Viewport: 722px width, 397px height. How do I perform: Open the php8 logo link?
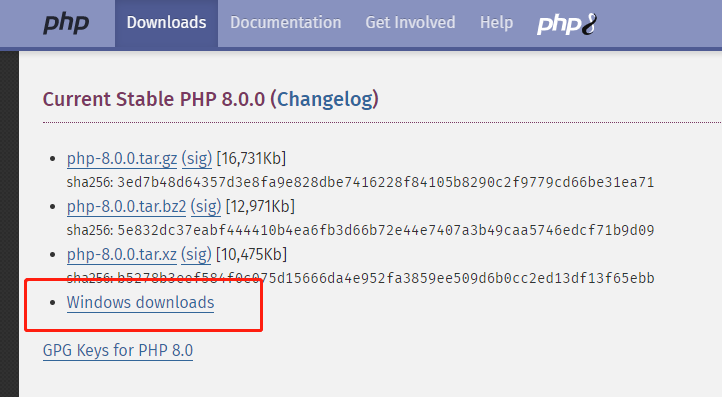click(x=567, y=23)
